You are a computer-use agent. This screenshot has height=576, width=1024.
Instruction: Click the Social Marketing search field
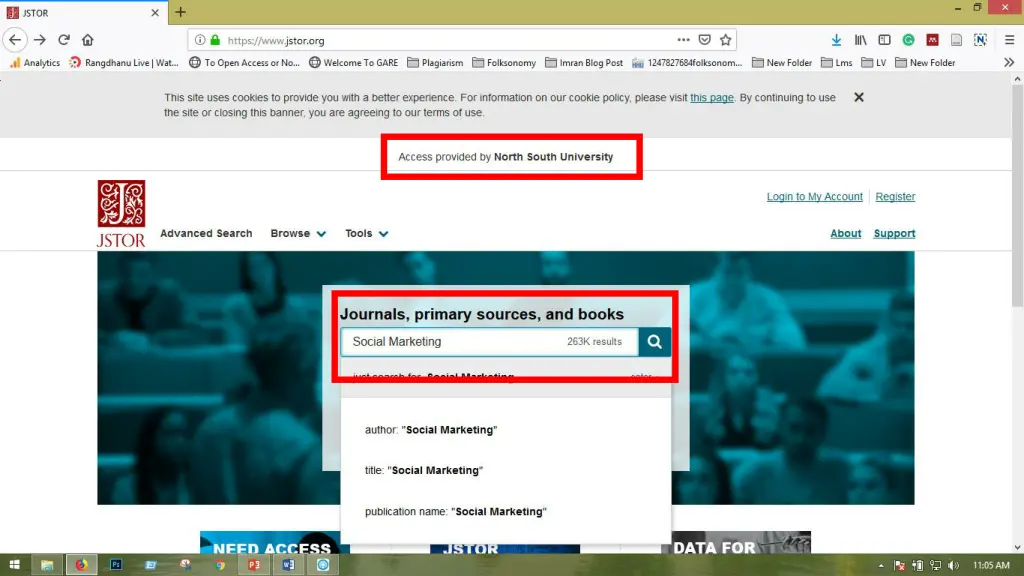click(490, 342)
